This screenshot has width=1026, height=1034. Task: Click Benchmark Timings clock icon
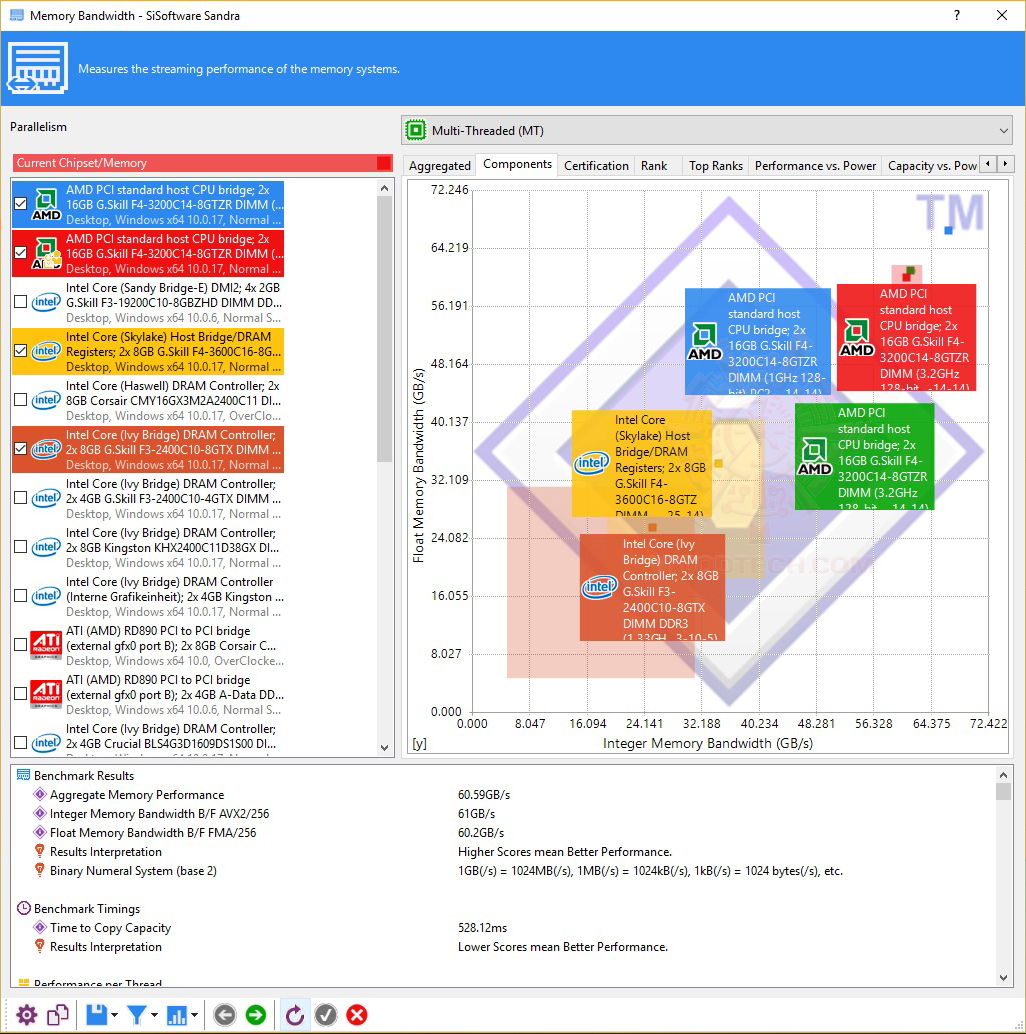24,908
